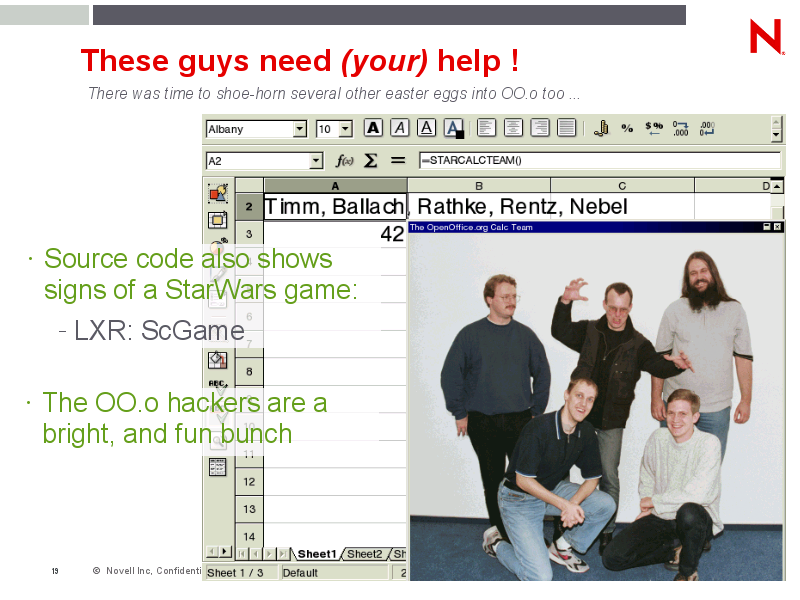Screen dimensions: 800x600
Task: Expand the A2 Name Box dropdown
Action: point(316,161)
